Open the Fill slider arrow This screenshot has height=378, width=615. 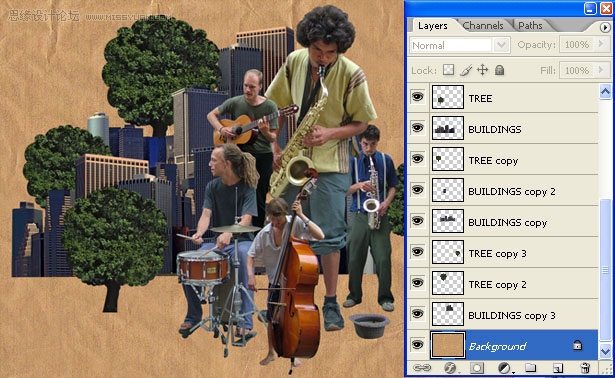pyautogui.click(x=601, y=70)
